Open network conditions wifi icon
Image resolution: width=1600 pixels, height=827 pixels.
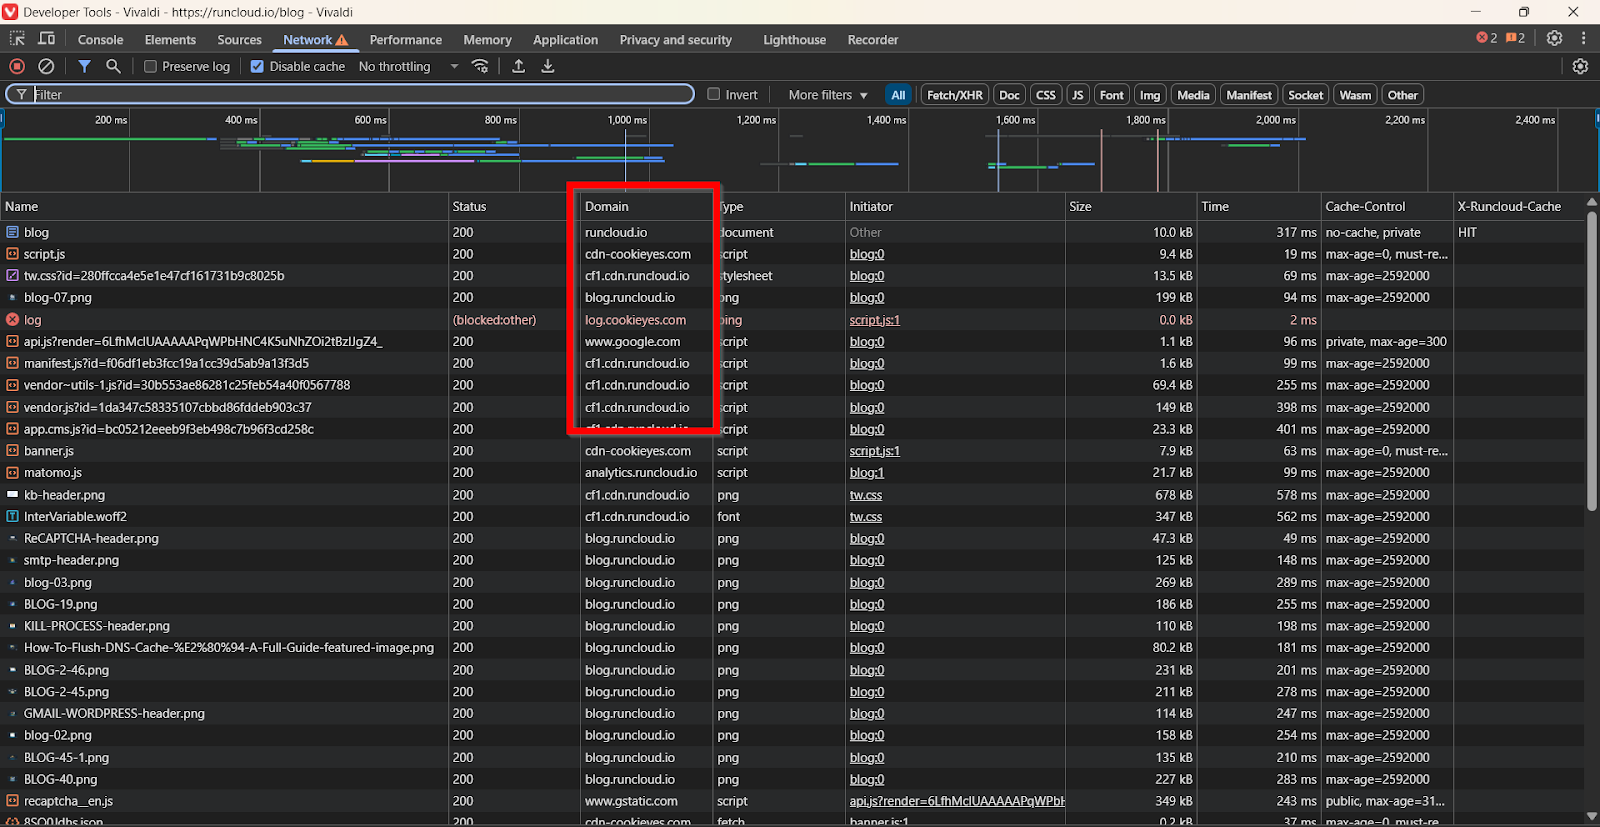pyautogui.click(x=480, y=66)
